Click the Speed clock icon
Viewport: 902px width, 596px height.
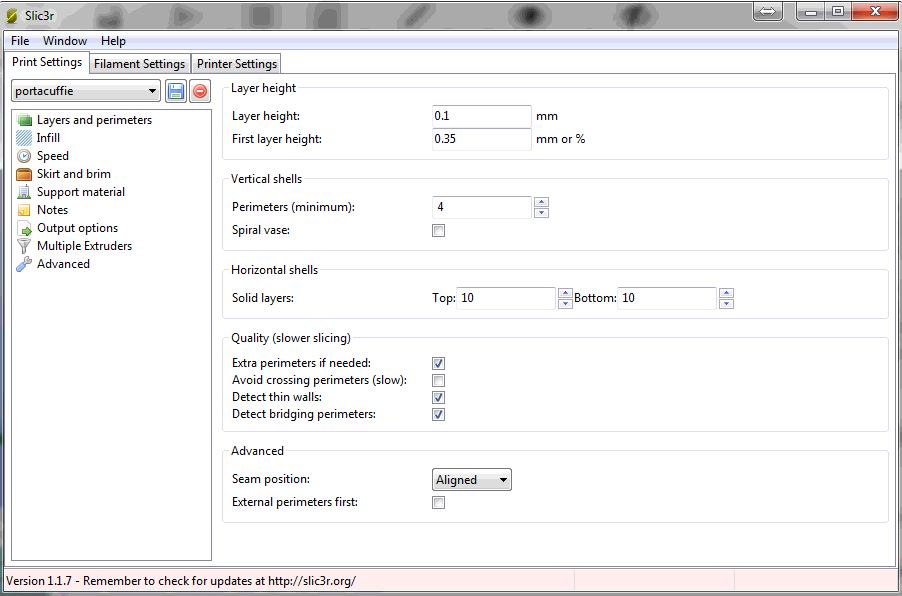pyautogui.click(x=24, y=156)
